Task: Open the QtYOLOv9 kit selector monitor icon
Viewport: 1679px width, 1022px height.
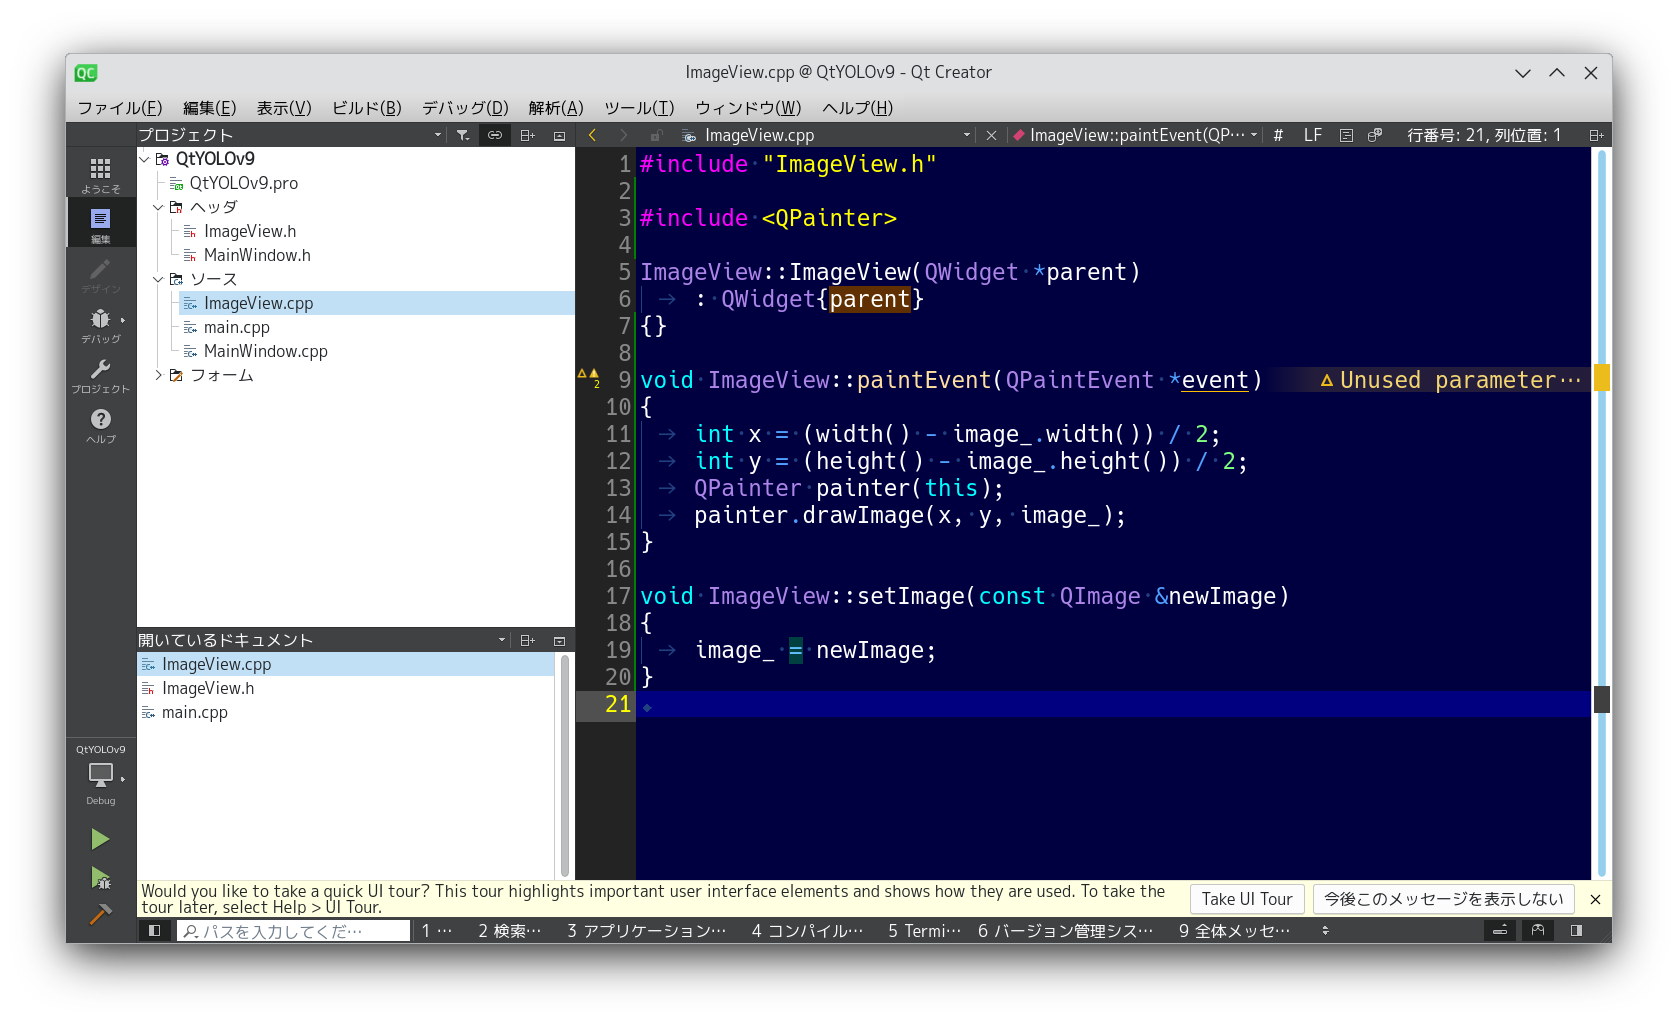Action: (101, 776)
